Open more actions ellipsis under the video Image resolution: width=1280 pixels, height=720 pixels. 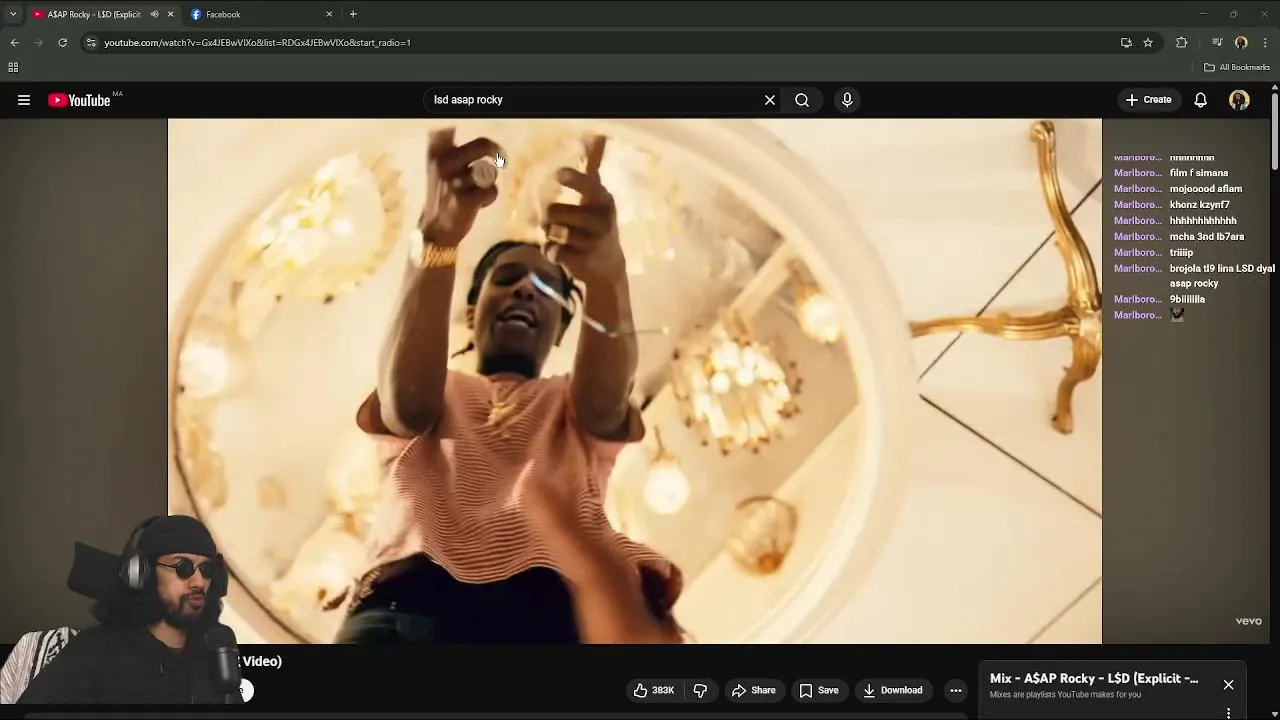coord(956,690)
